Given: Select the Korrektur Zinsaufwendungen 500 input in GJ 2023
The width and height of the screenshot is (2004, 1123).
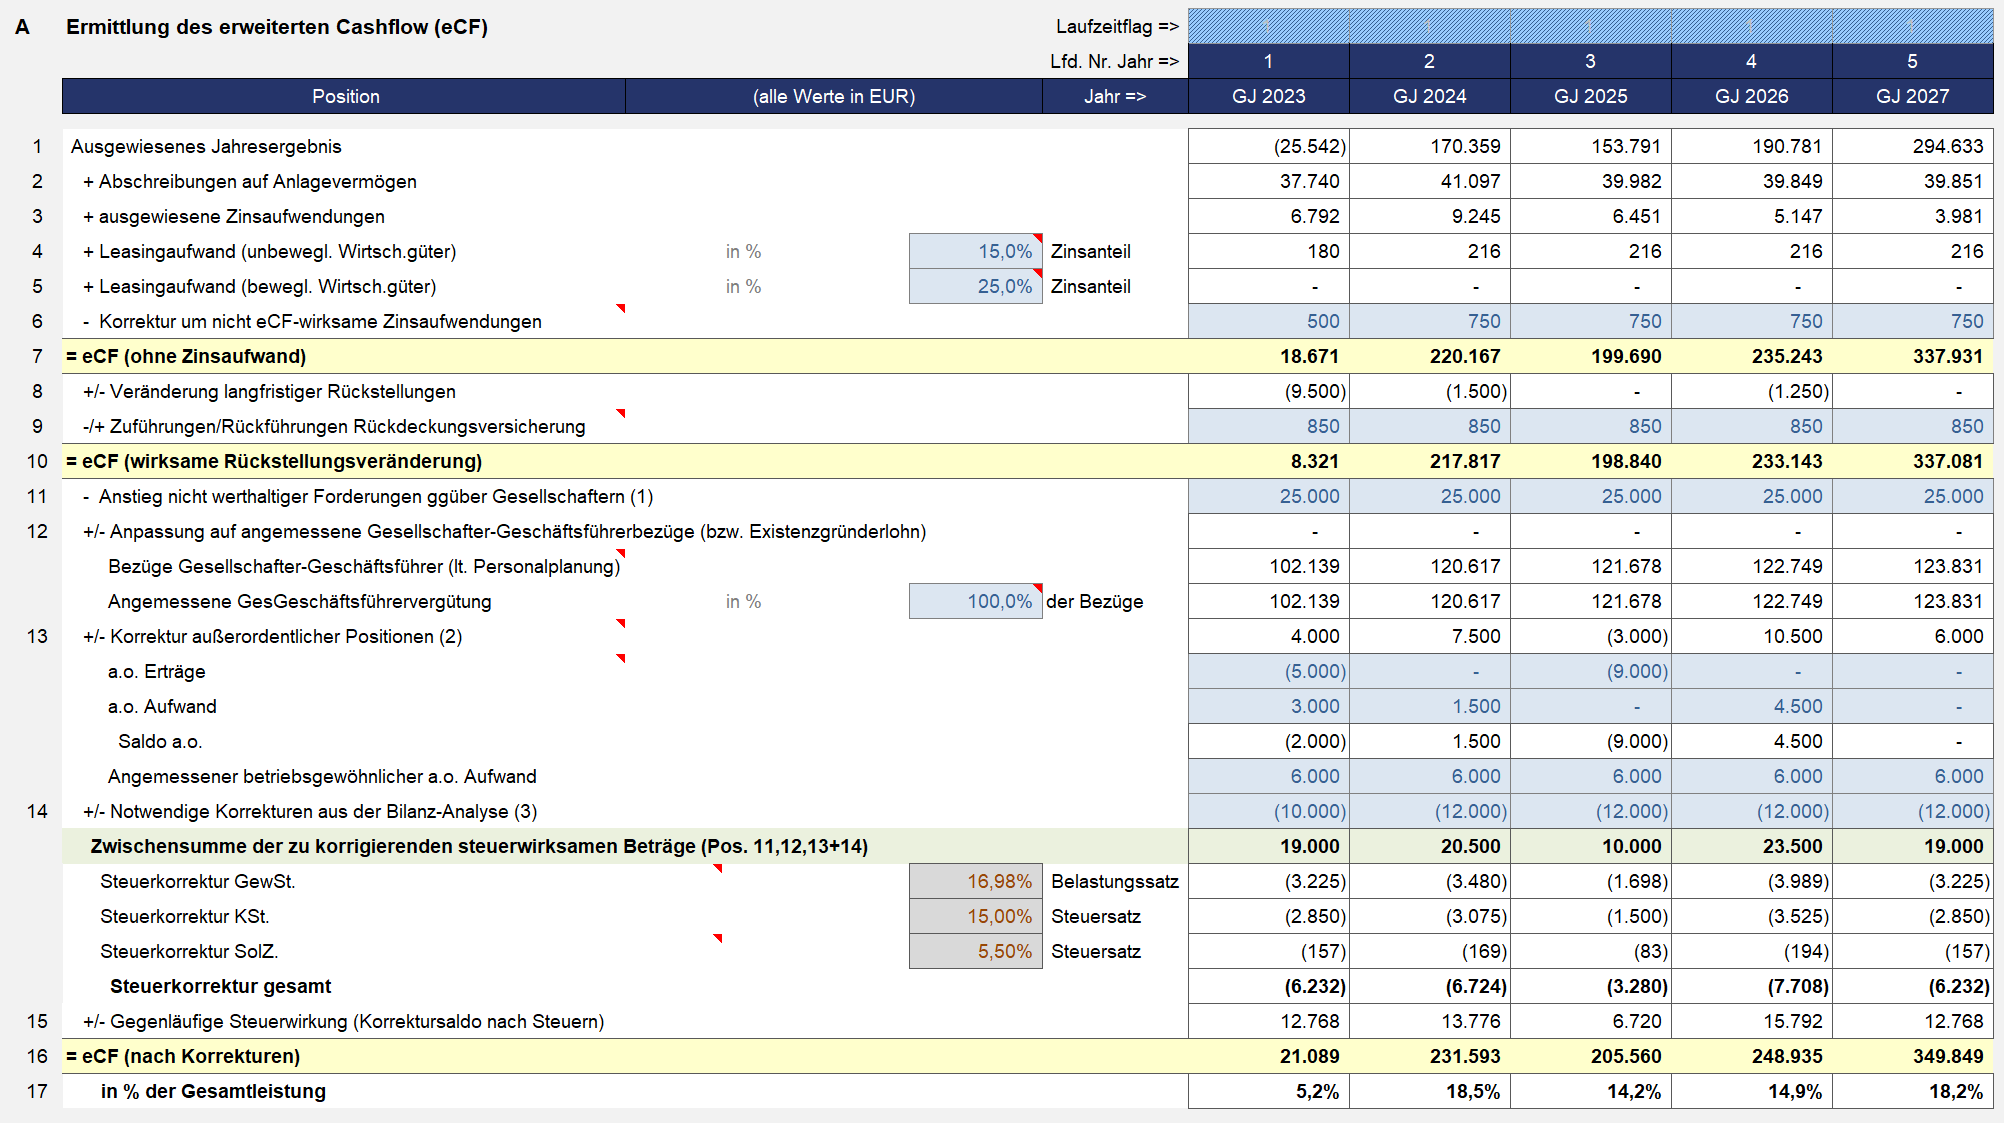Looking at the screenshot, I should point(1268,321).
